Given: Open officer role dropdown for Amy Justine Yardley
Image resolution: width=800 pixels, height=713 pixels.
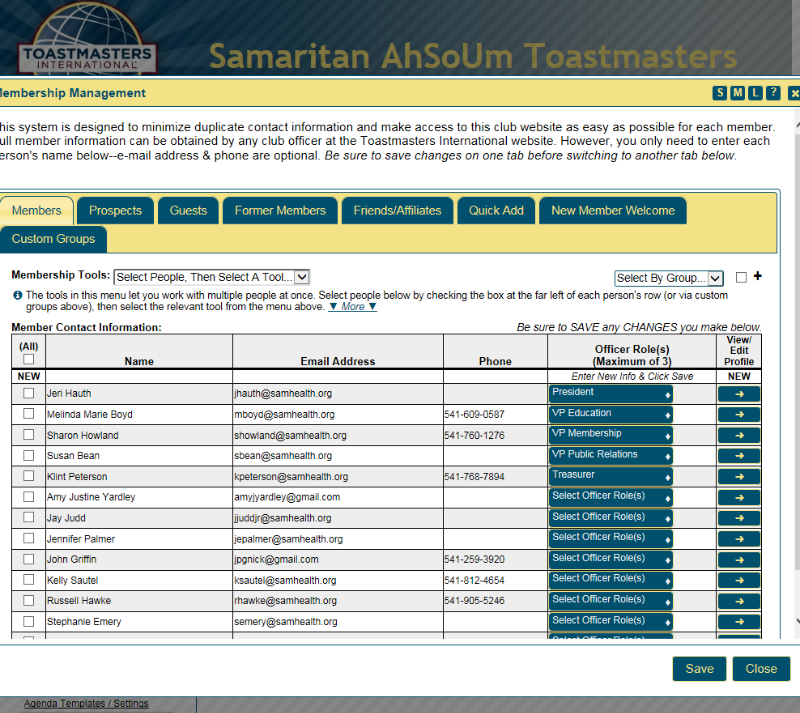Looking at the screenshot, I should click(611, 497).
